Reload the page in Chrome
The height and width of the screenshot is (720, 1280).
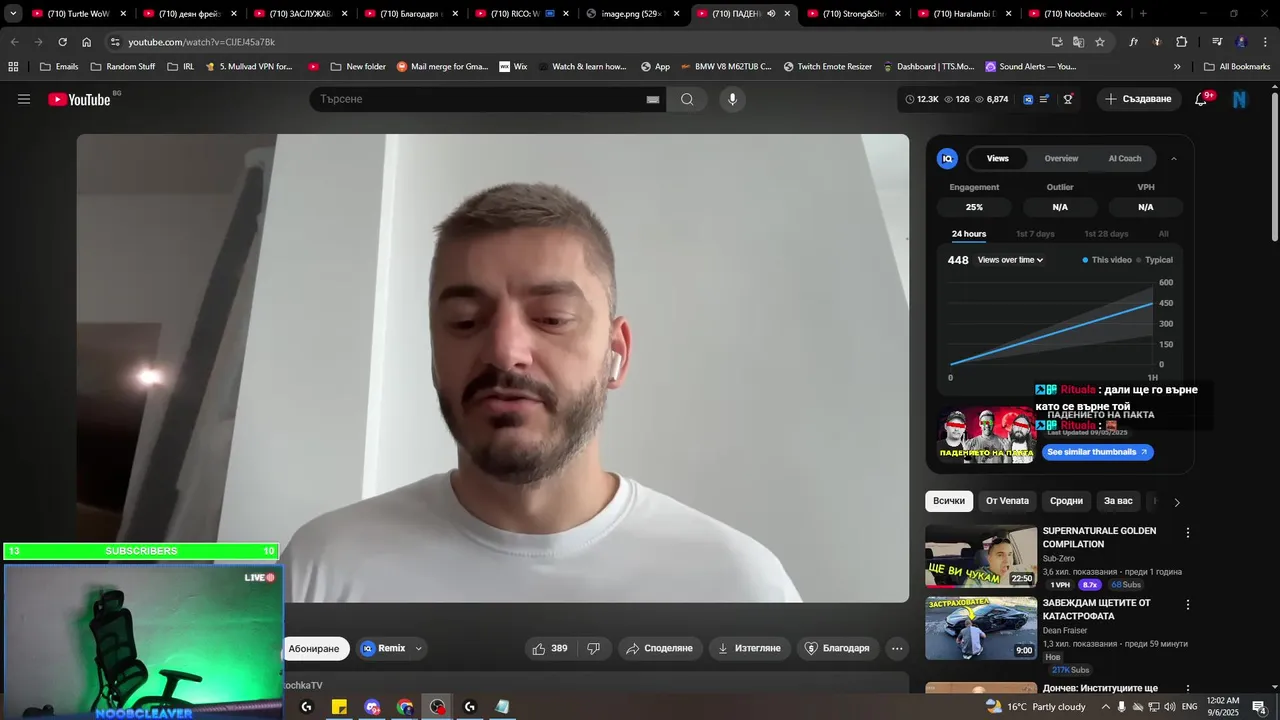62,42
